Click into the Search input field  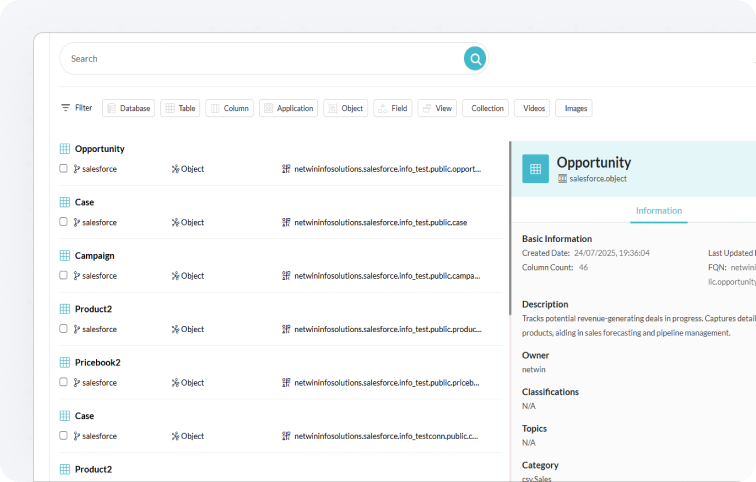coord(260,59)
